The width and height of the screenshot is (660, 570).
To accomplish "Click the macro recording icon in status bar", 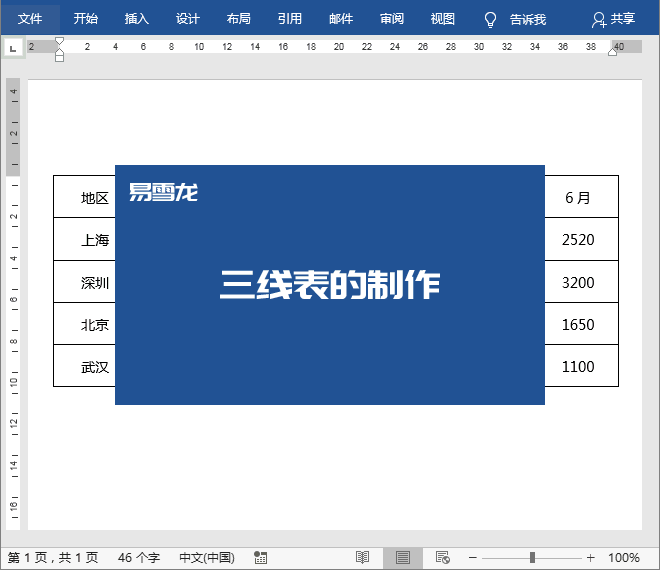I will click(261, 558).
